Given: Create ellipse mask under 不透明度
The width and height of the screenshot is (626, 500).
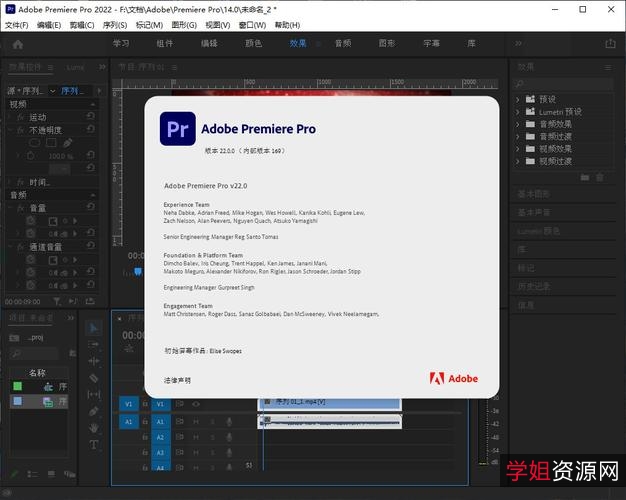Looking at the screenshot, I should [x=34, y=143].
